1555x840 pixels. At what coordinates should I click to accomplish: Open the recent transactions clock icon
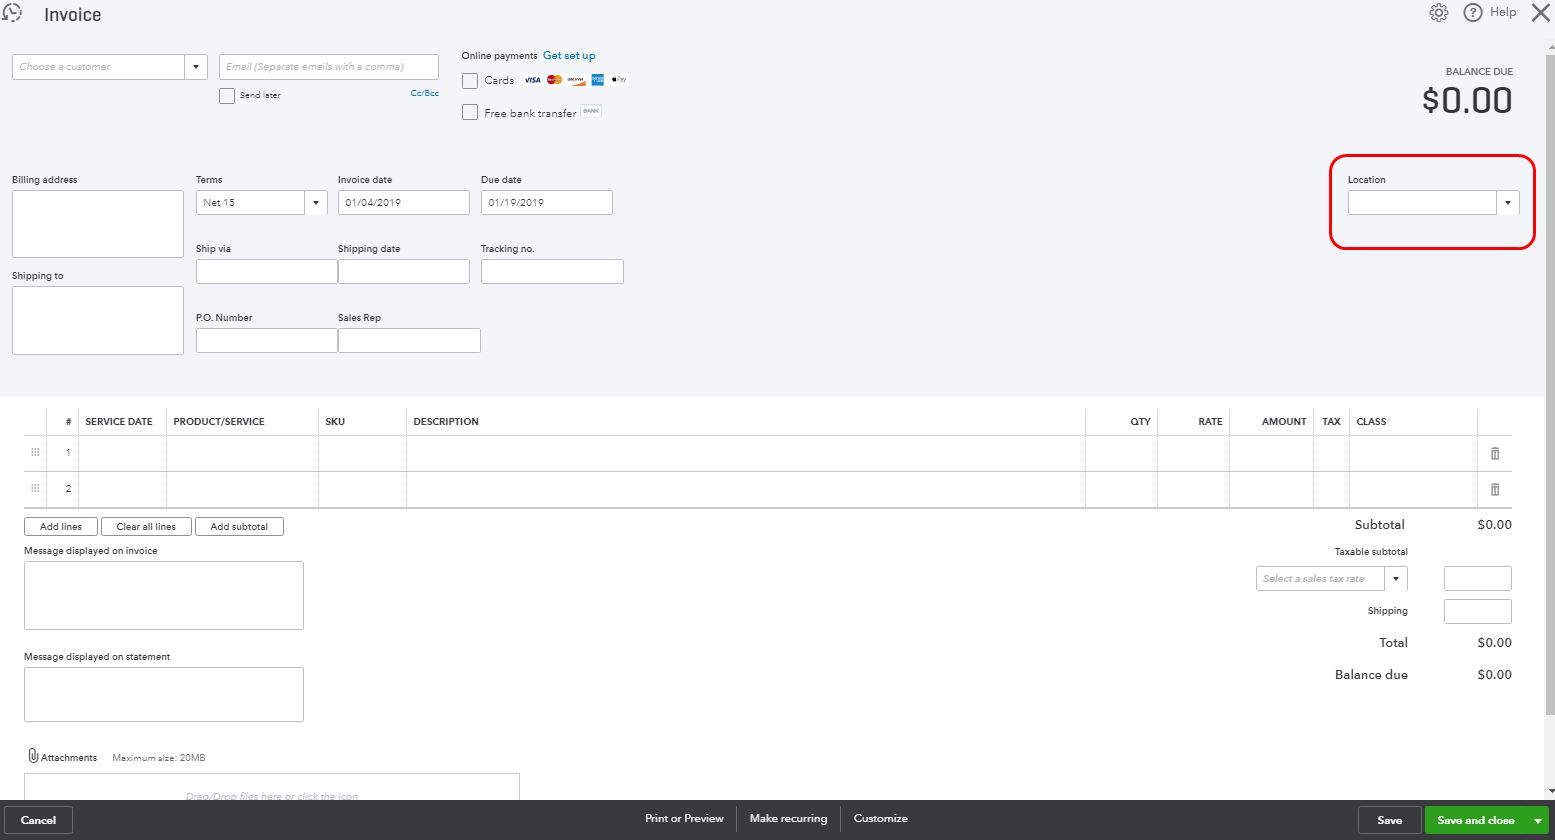tap(13, 14)
